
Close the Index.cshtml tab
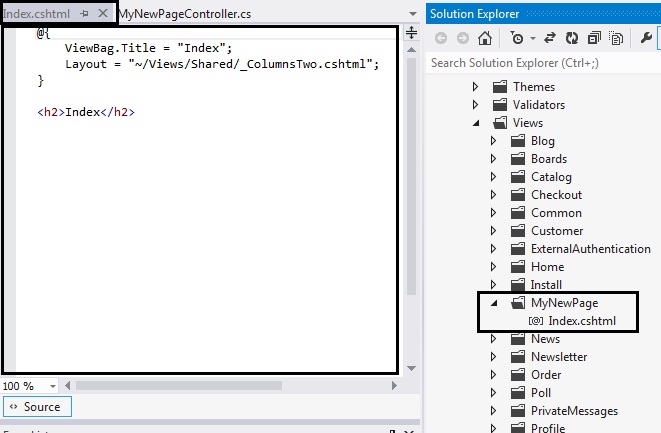click(103, 14)
